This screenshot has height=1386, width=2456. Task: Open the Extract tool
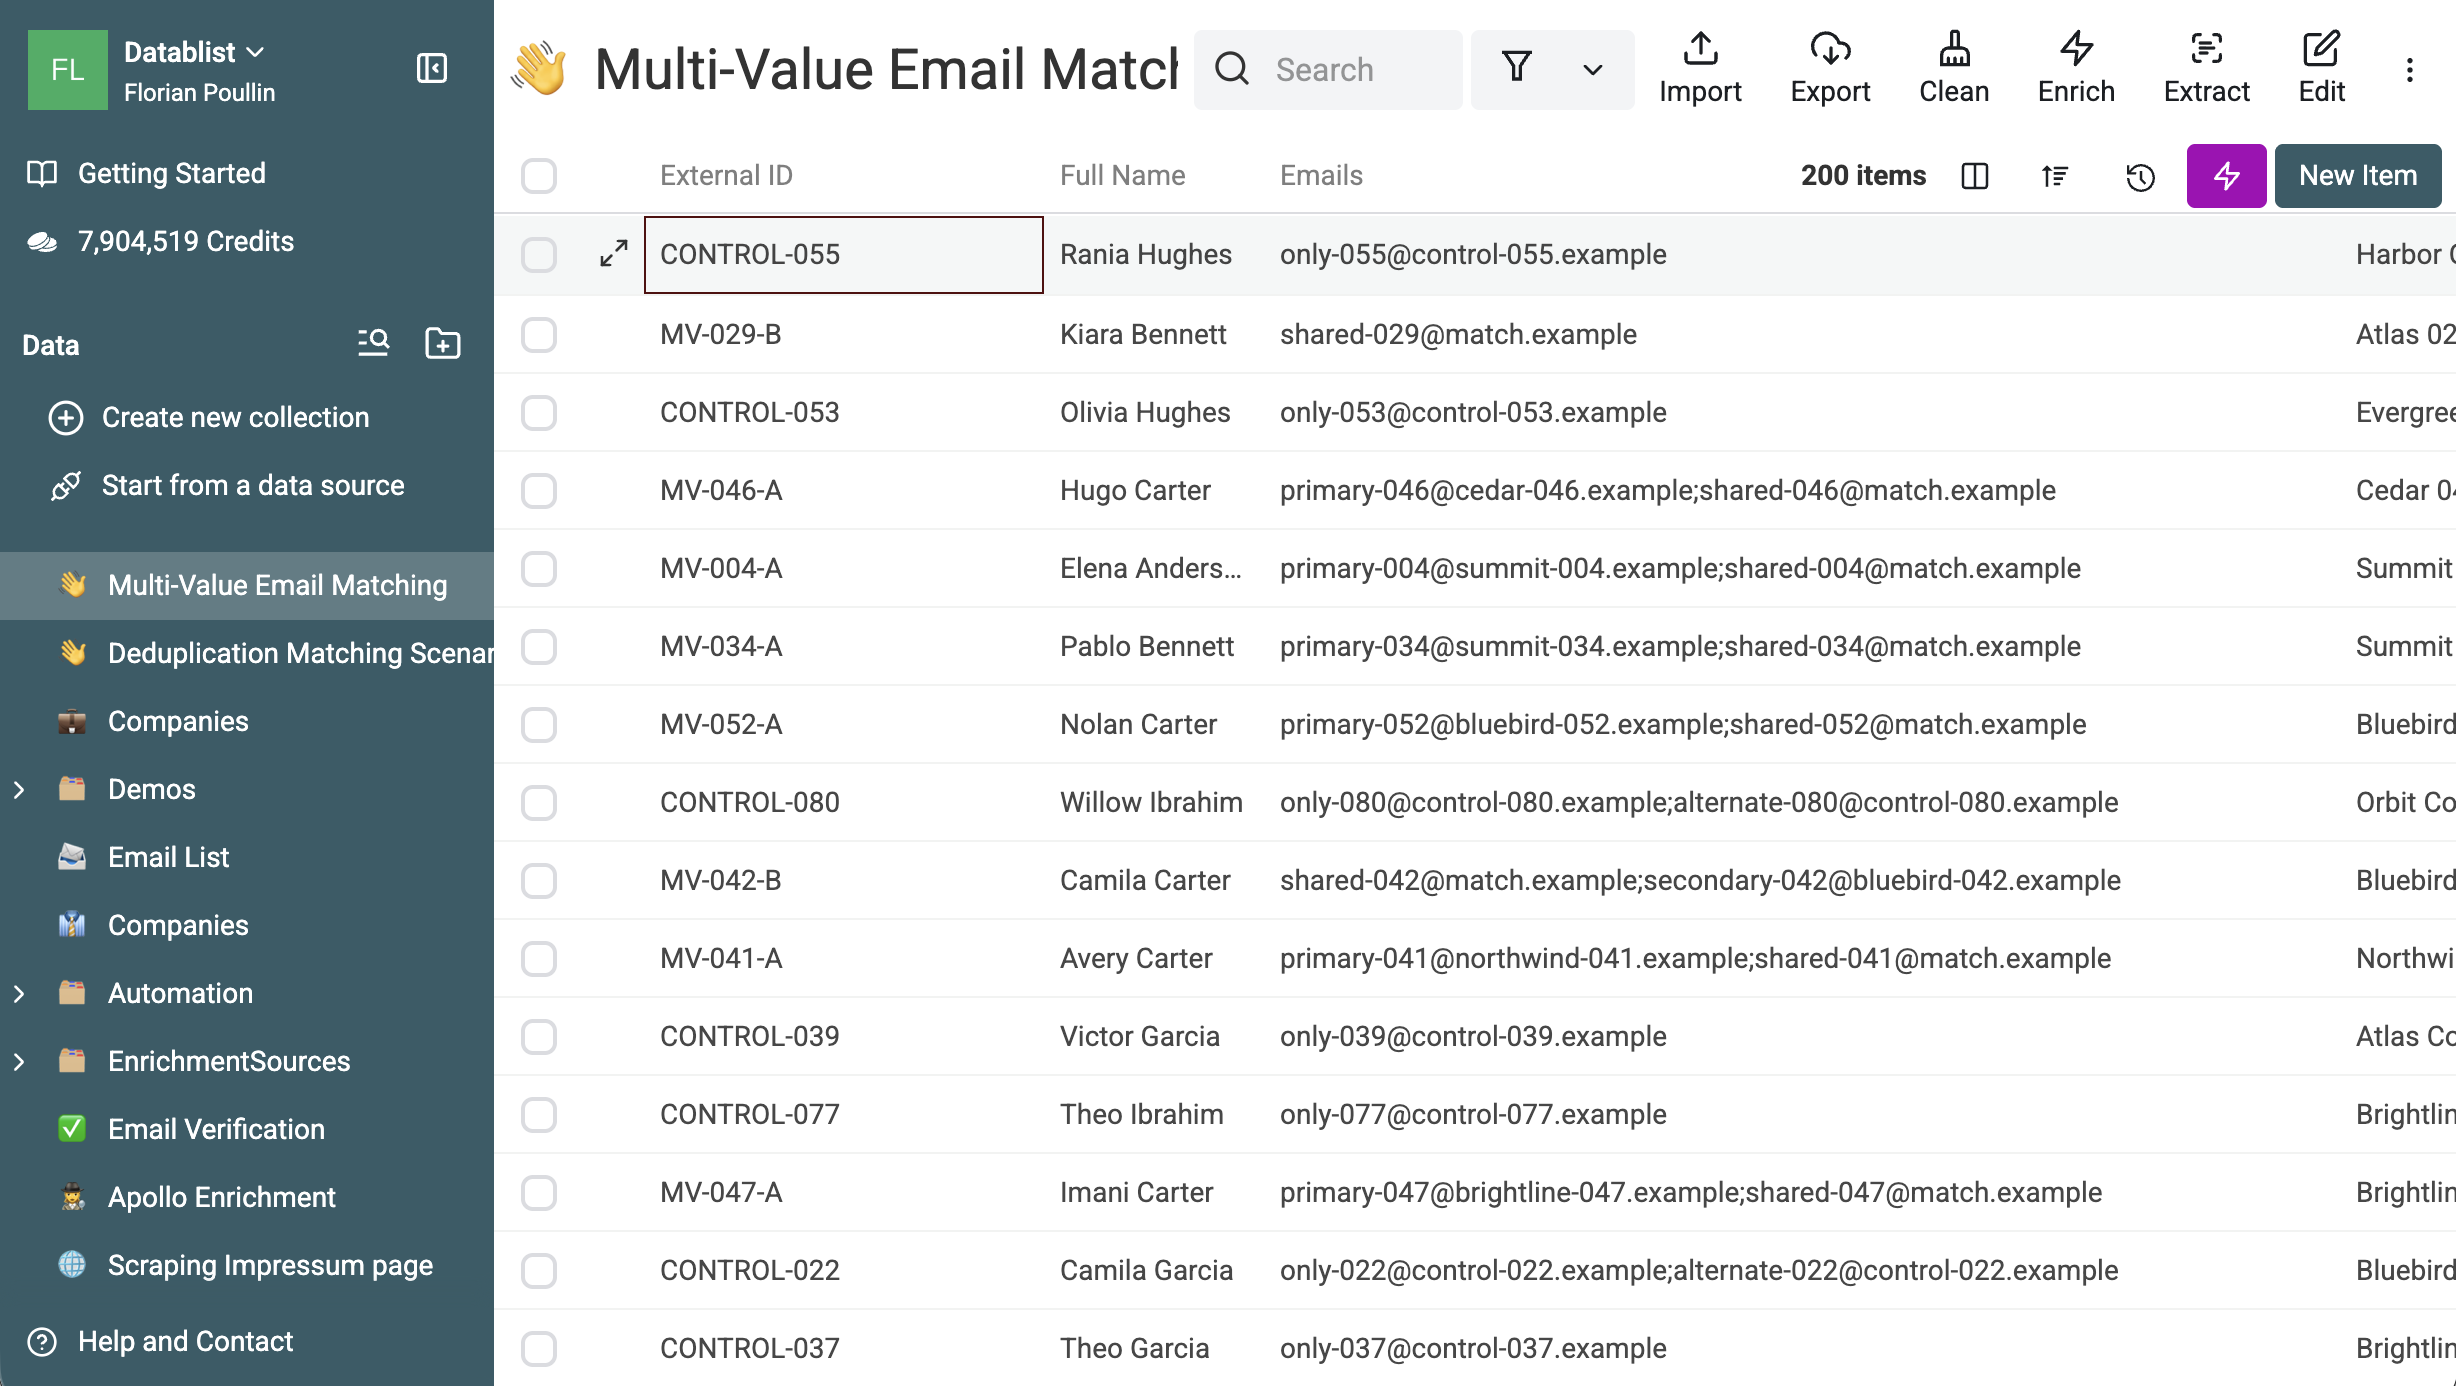2206,69
